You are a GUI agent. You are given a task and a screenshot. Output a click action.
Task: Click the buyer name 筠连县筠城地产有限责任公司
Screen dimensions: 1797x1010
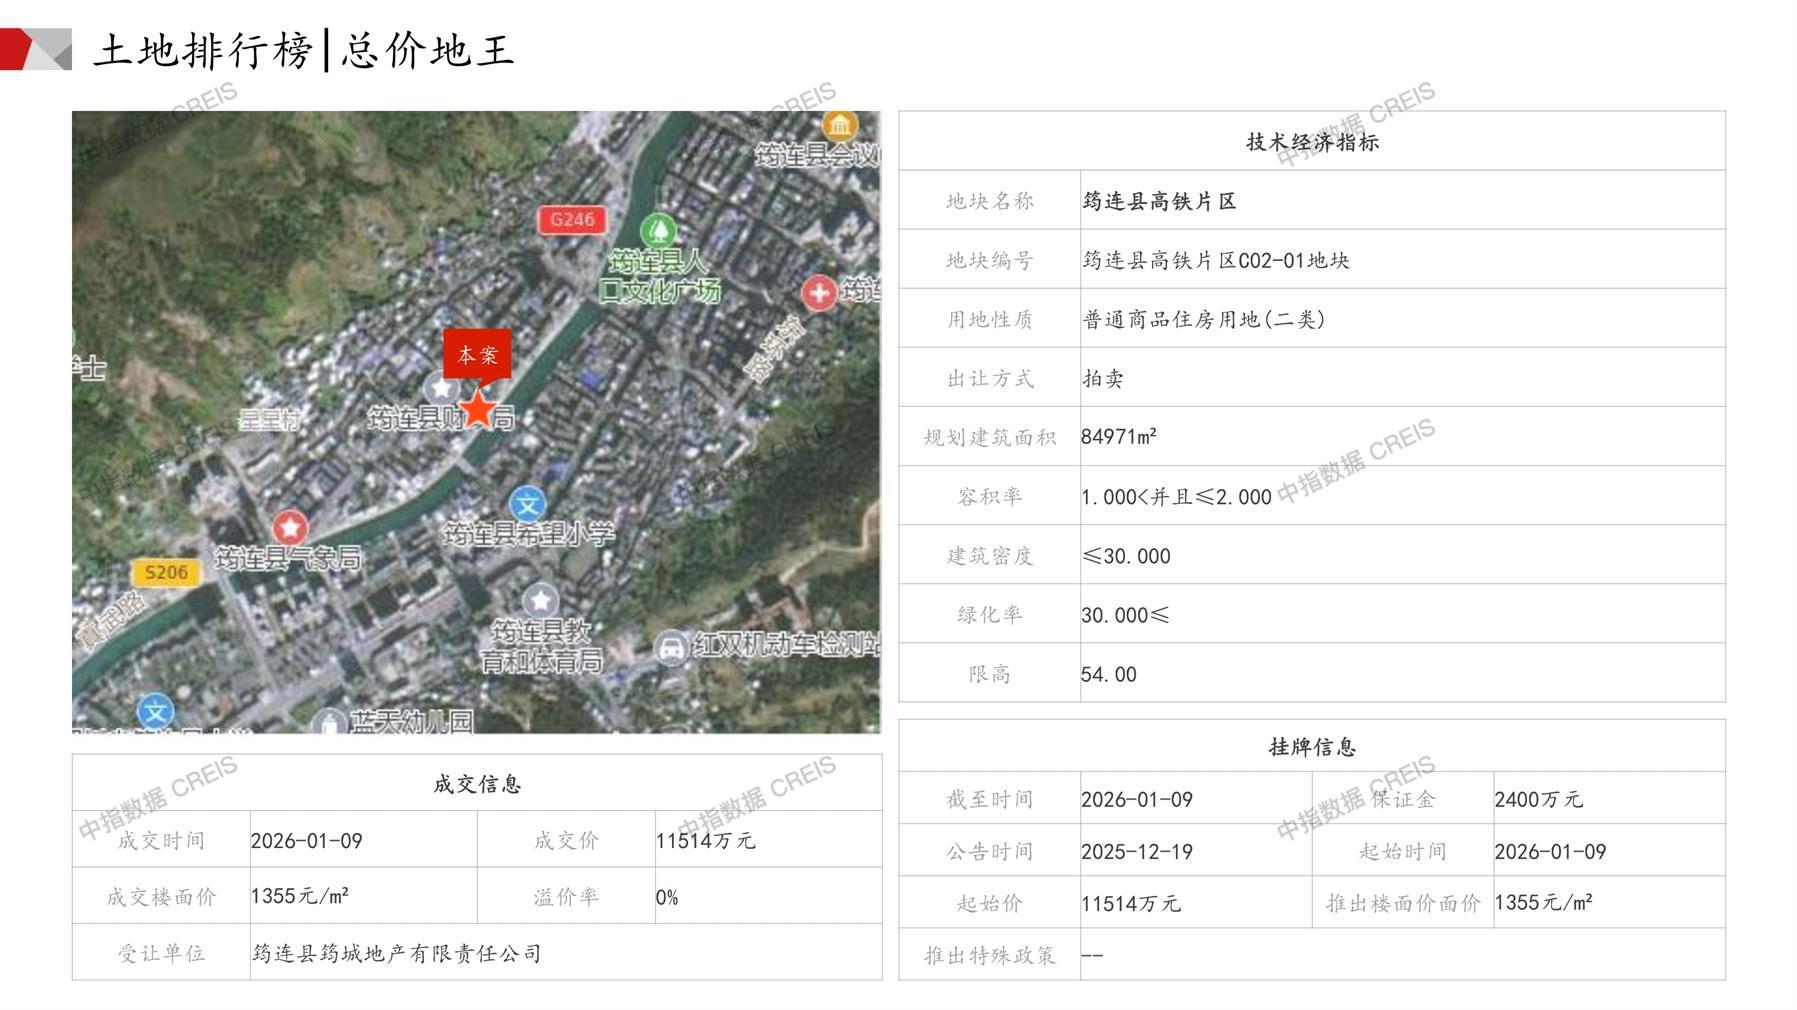397,953
